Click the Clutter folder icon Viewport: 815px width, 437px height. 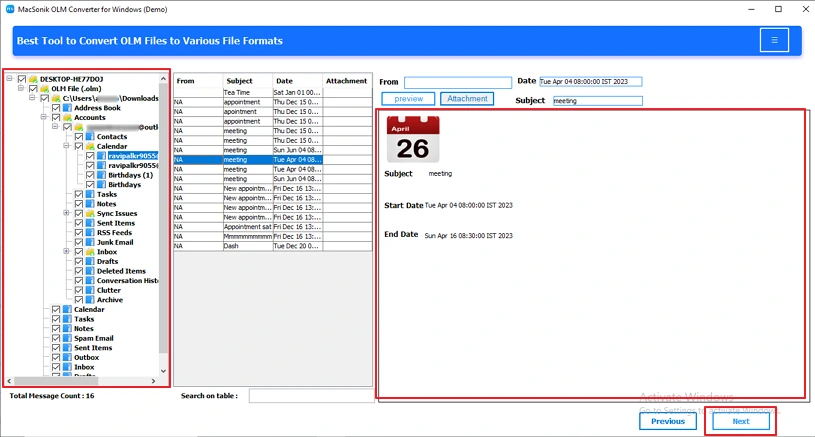90,290
